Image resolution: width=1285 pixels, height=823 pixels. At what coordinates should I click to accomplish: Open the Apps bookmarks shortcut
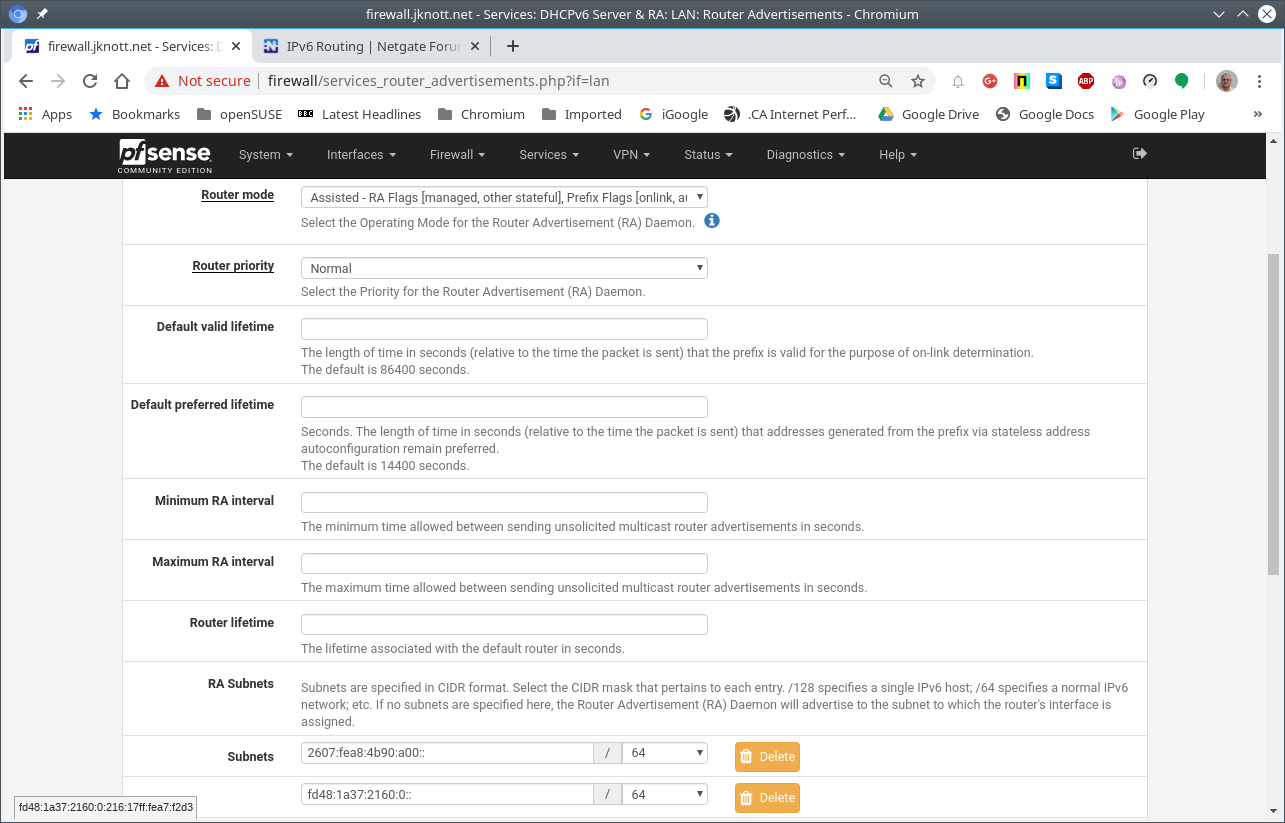click(45, 114)
